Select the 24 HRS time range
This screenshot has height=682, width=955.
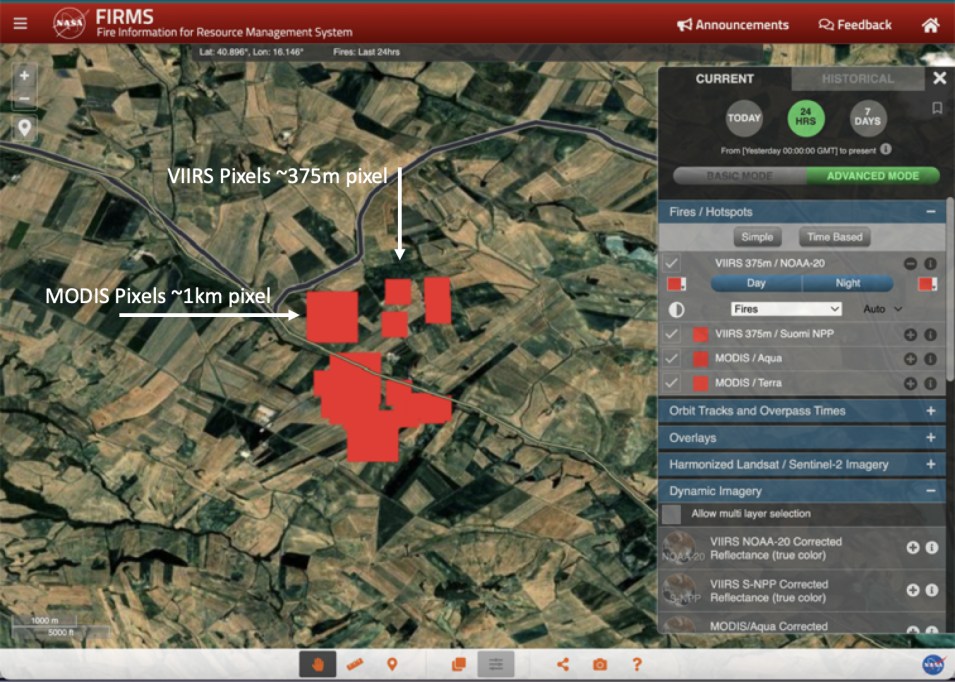pos(806,118)
